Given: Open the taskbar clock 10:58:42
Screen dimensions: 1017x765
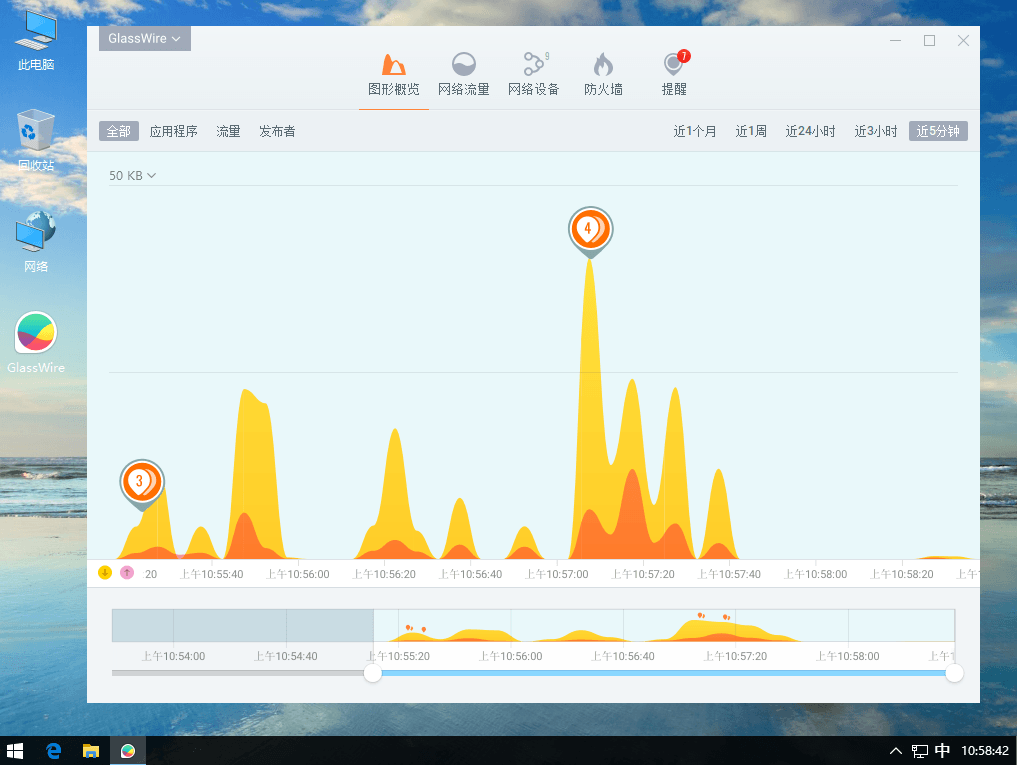Looking at the screenshot, I should click(985, 751).
